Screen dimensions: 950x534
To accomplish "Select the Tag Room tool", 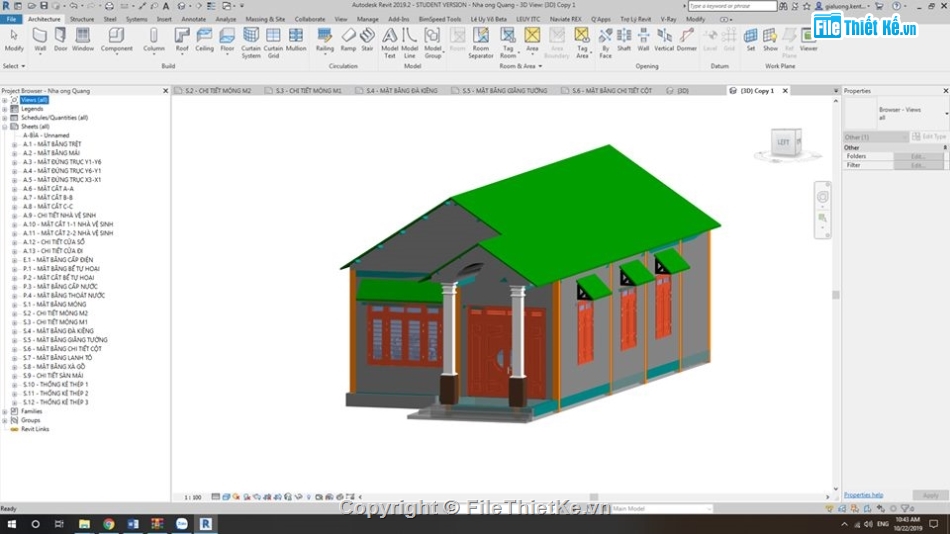I will click(508, 42).
